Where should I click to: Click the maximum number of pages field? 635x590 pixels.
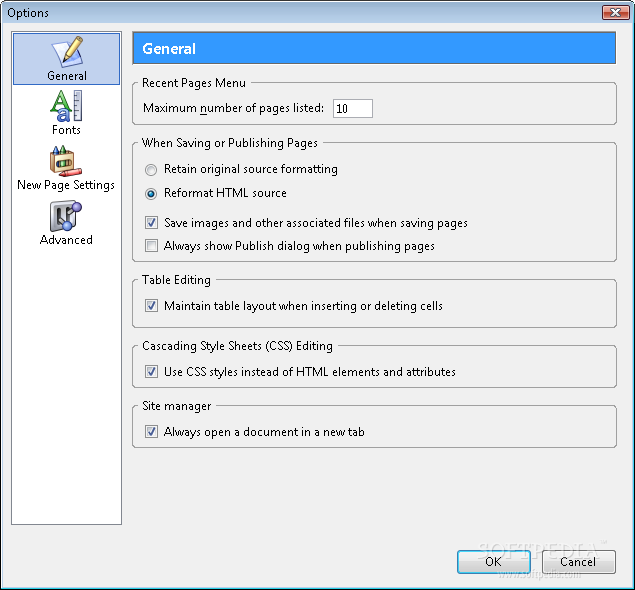click(x=353, y=109)
